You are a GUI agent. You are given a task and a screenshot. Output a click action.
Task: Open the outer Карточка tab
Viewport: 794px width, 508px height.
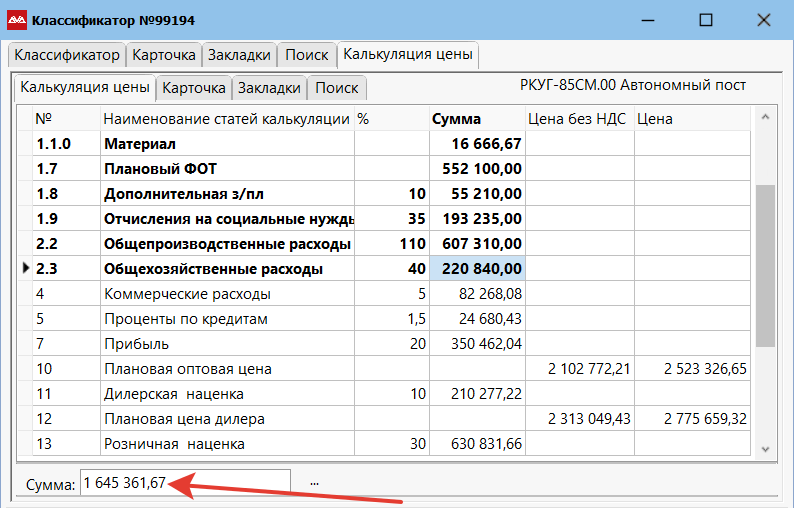(x=164, y=55)
